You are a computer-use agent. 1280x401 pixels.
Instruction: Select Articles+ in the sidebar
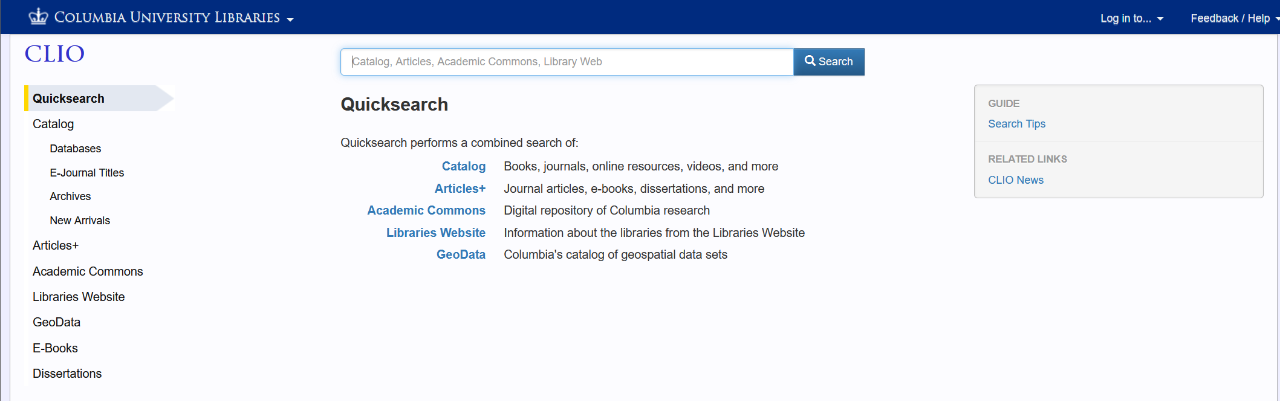tap(55, 245)
